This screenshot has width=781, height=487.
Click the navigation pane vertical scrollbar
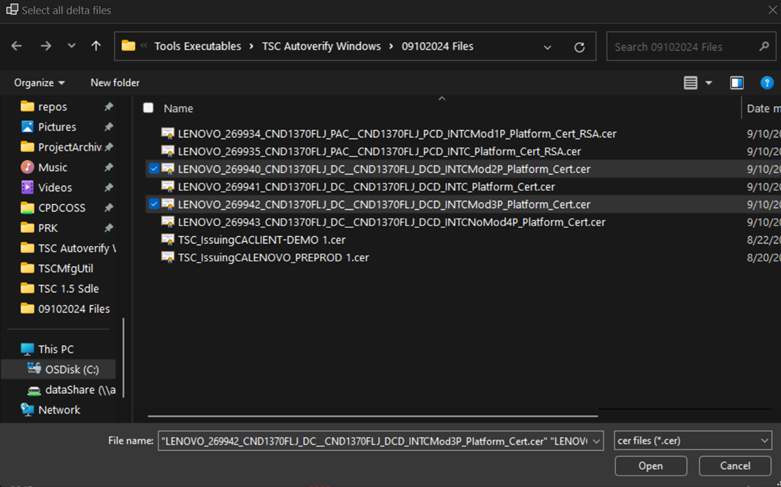tap(123, 358)
